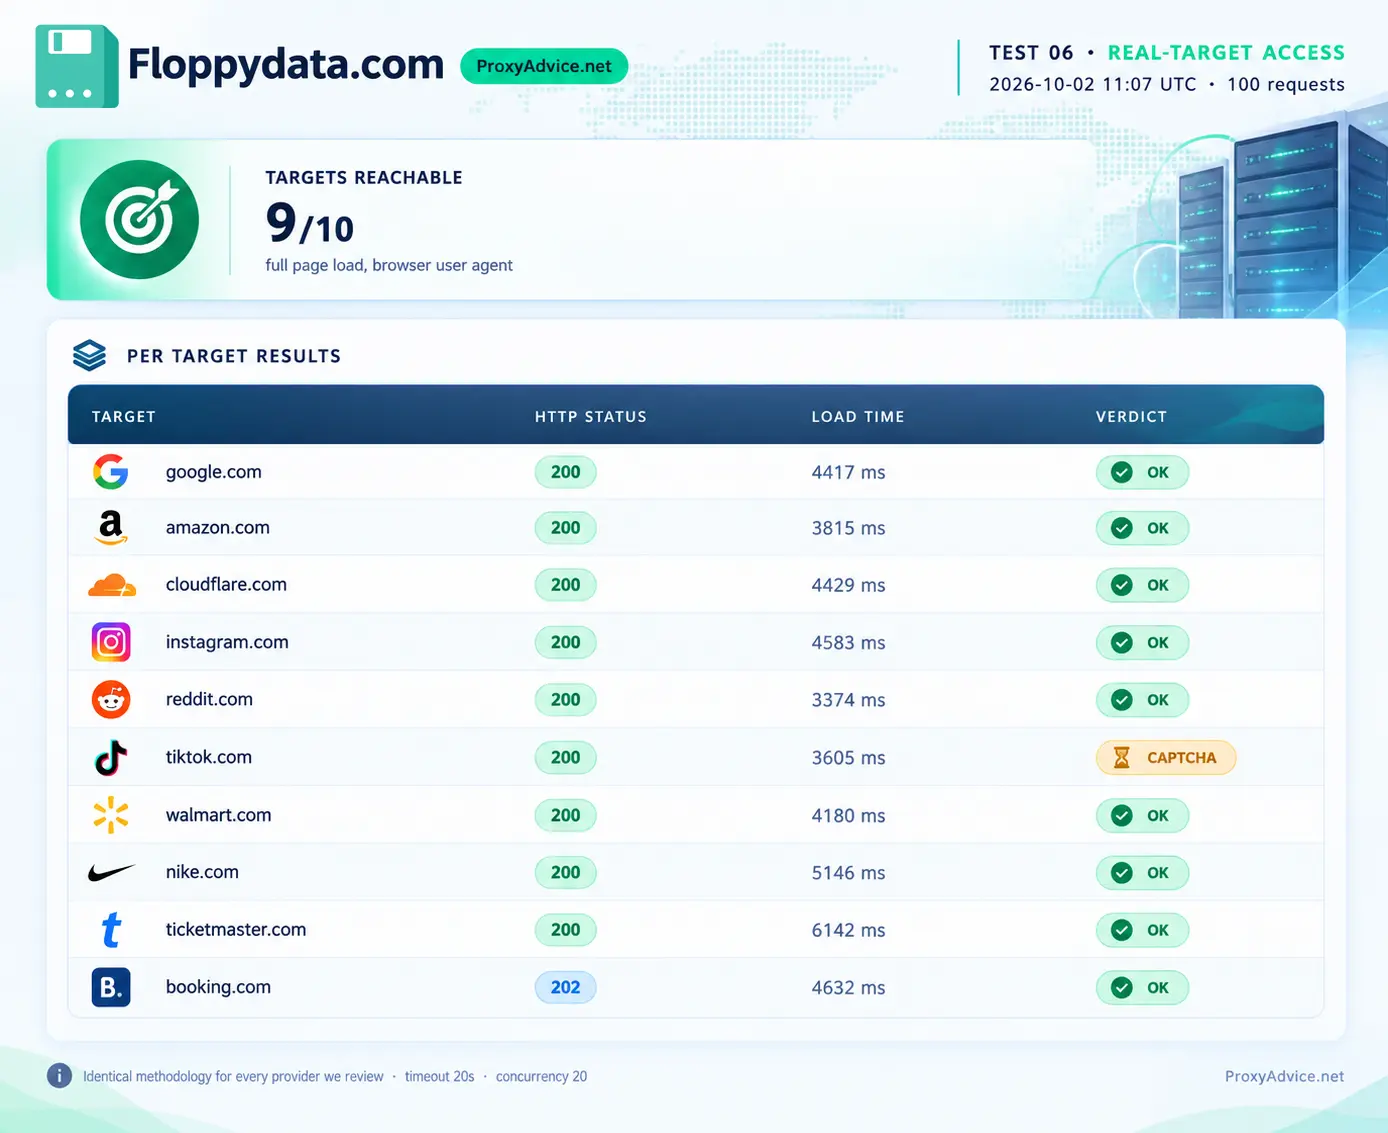Click the stacked layers icon beside Per Target Results
Image resolution: width=1388 pixels, height=1133 pixels.
(89, 355)
